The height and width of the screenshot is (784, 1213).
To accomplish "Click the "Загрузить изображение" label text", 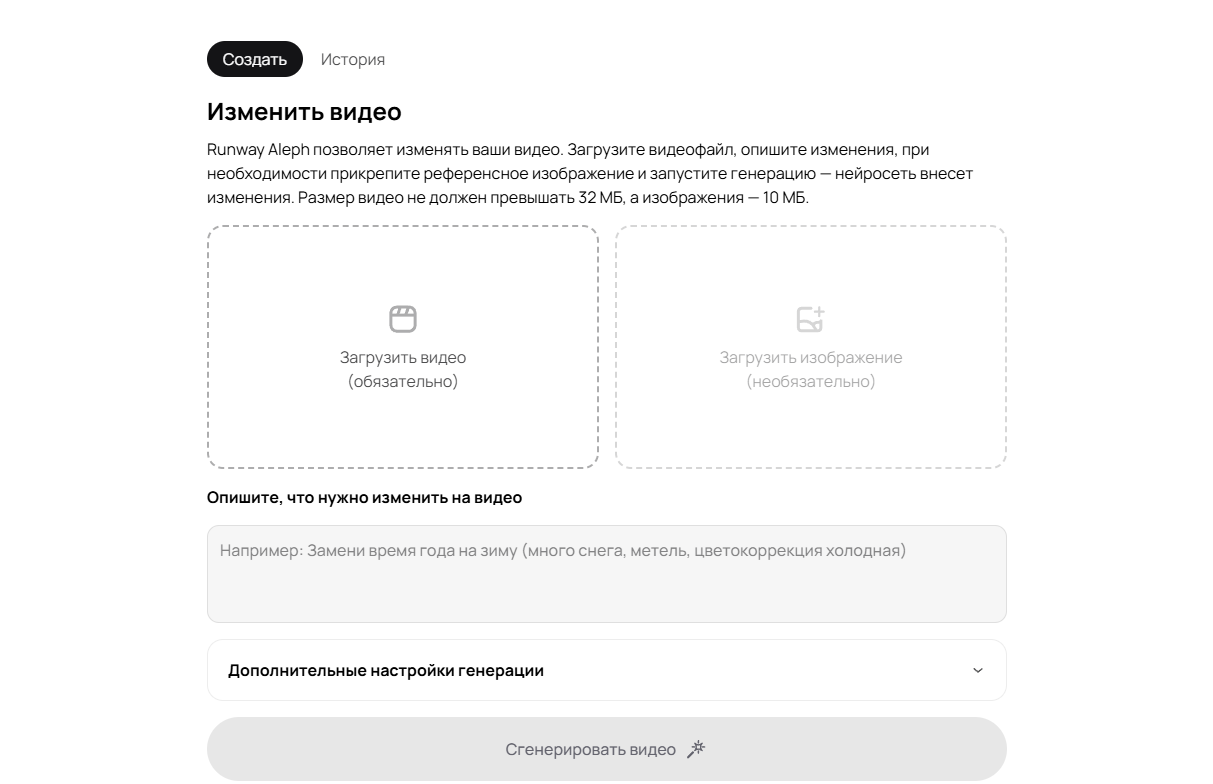I will (x=810, y=357).
